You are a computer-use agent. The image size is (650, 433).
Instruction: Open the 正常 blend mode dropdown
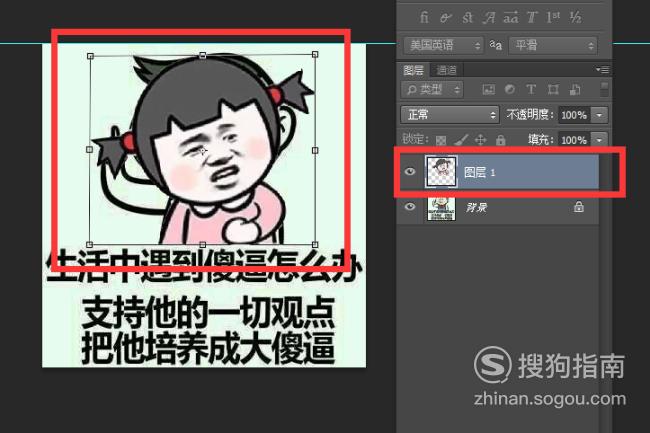click(449, 114)
